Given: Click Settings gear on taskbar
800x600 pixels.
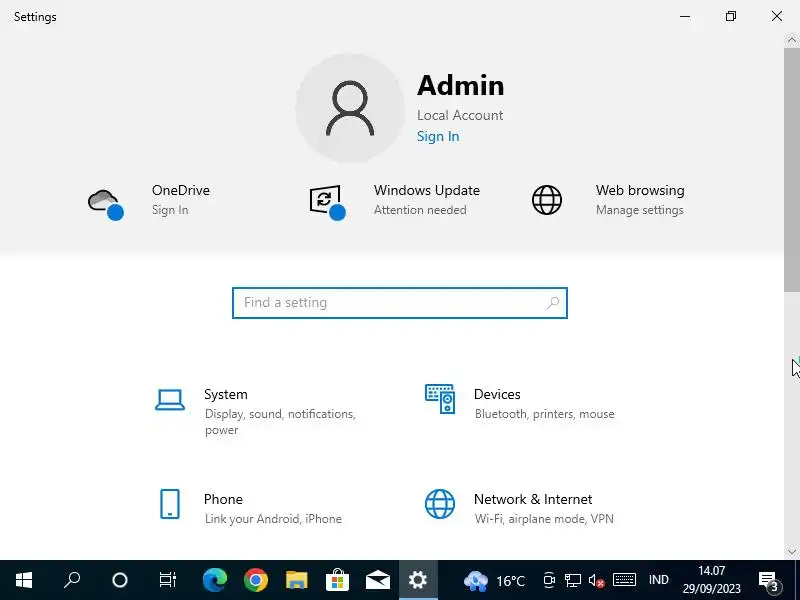Looking at the screenshot, I should coord(418,580).
